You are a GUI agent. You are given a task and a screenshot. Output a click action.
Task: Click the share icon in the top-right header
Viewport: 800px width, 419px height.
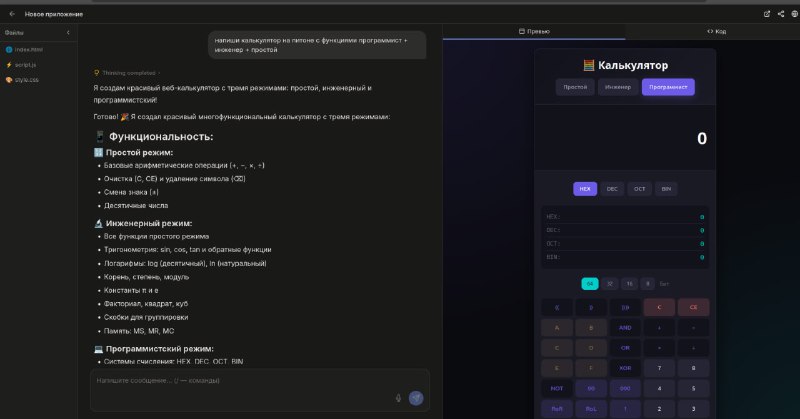tap(780, 14)
